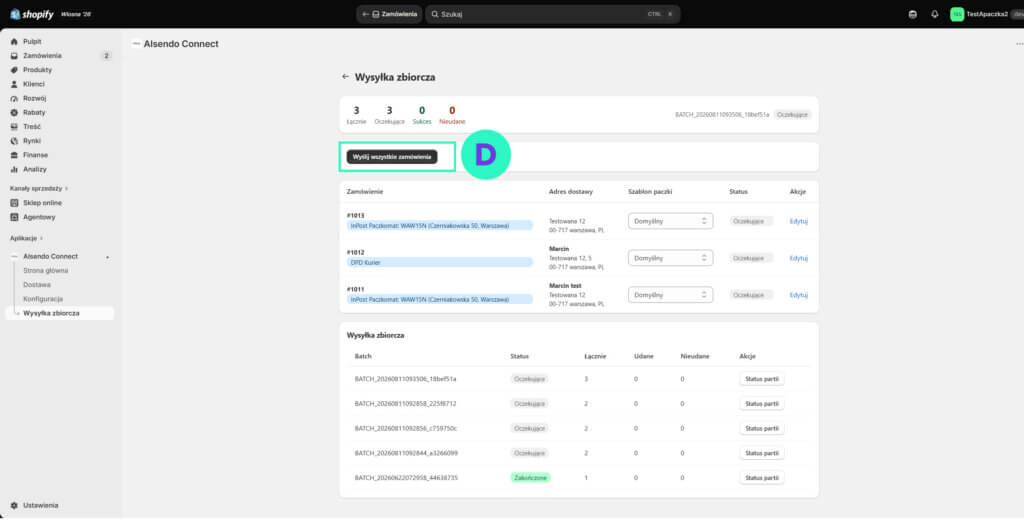The image size is (1024, 523).
Task: Click Wyślij wszystkie zamówienia button
Action: (392, 157)
